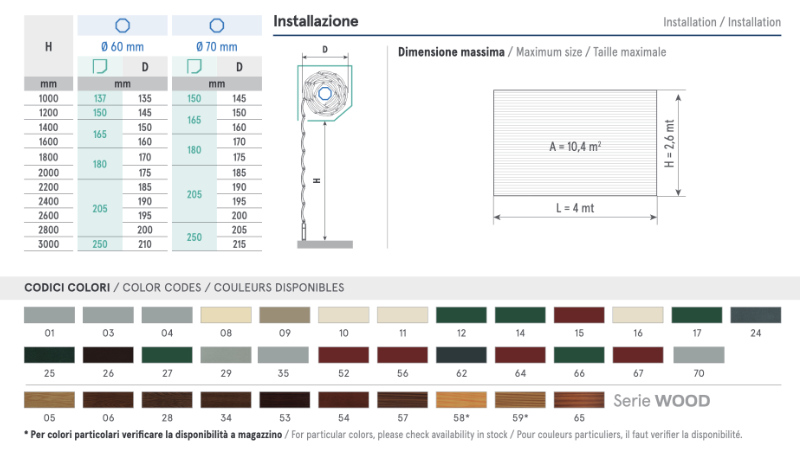Image resolution: width=800 pixels, height=455 pixels.
Task: Pick color swatch 24
Action: point(755,315)
